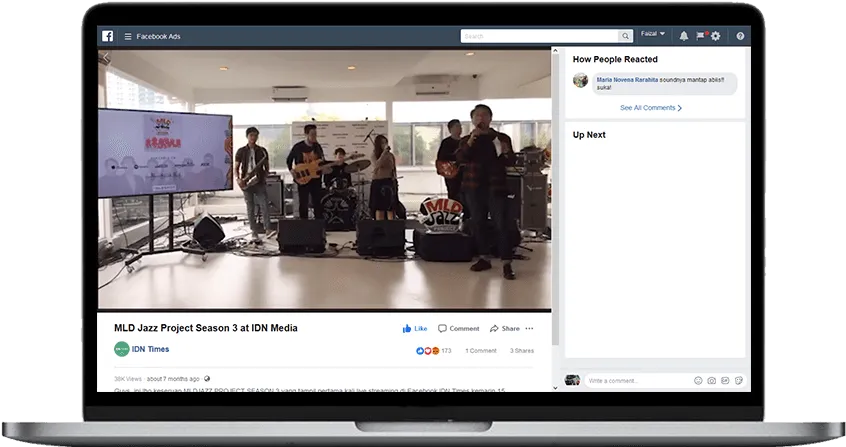Share the MLD Jazz Project video
This screenshot has height=447, width=846.
[504, 328]
